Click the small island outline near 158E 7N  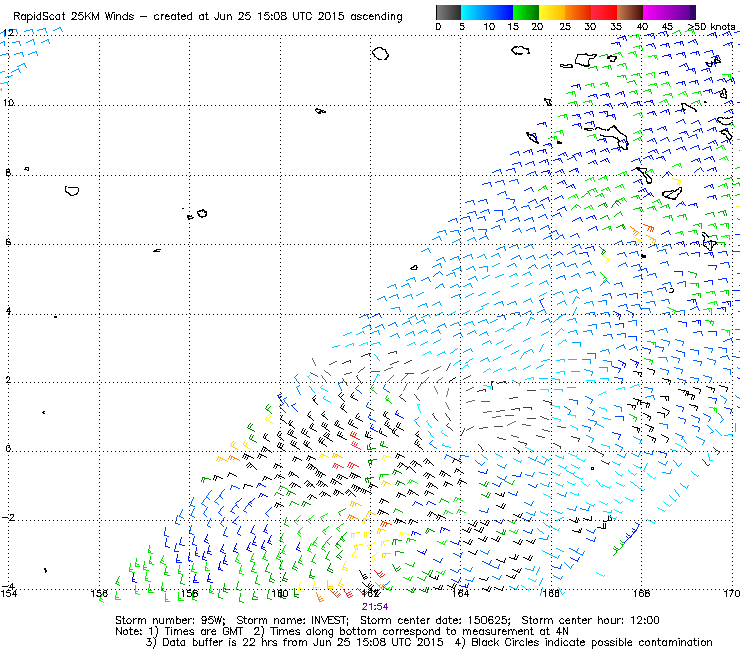click(202, 213)
